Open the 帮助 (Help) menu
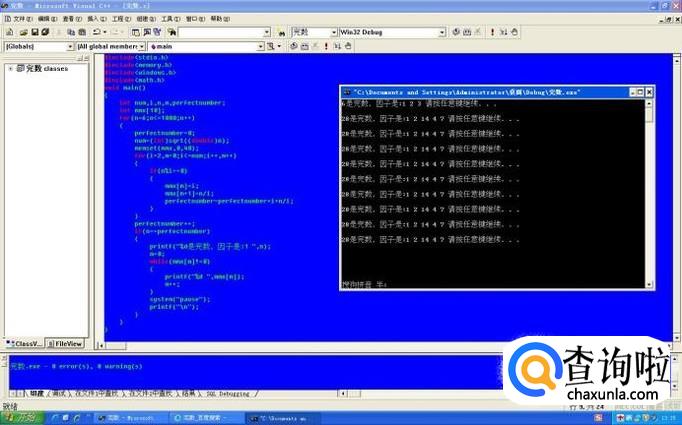Image resolution: width=682 pixels, height=425 pixels. pos(220,19)
